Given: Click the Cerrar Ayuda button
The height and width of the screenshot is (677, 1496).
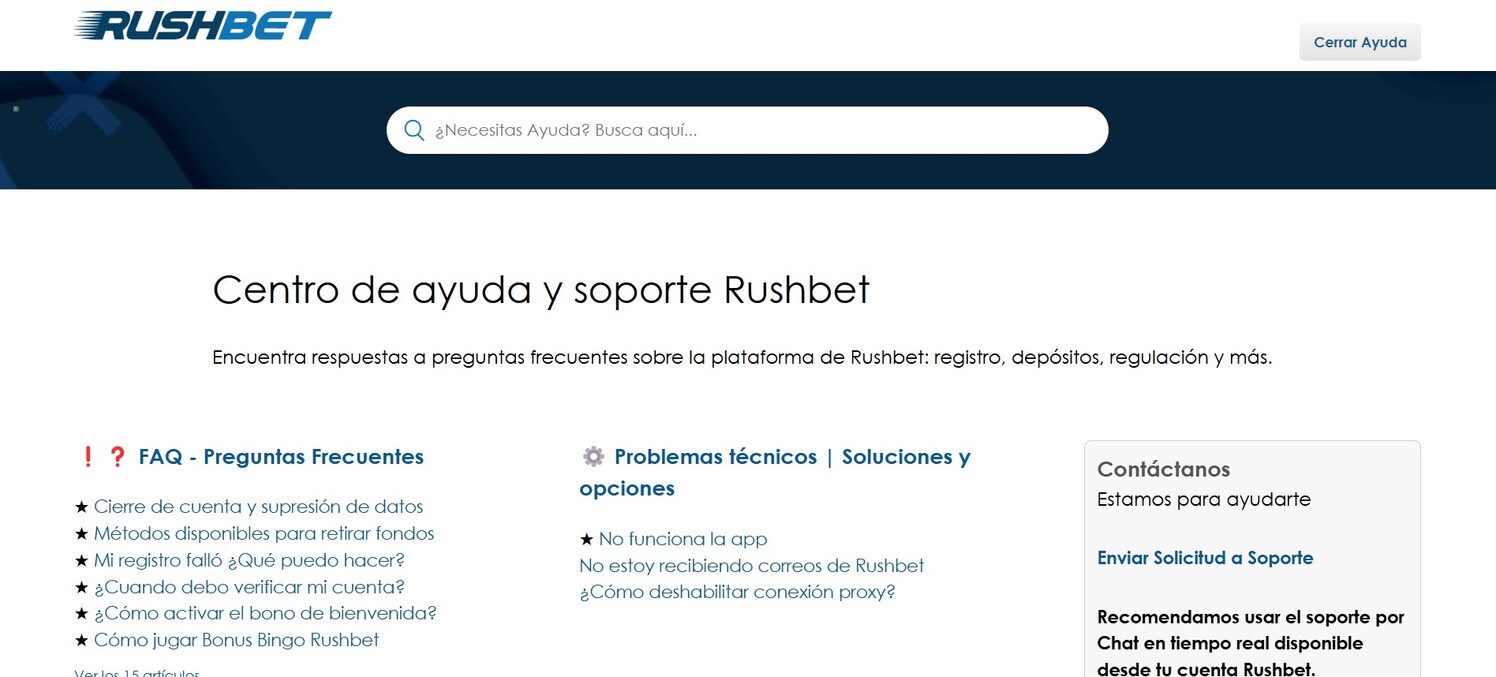Looking at the screenshot, I should point(1360,42).
